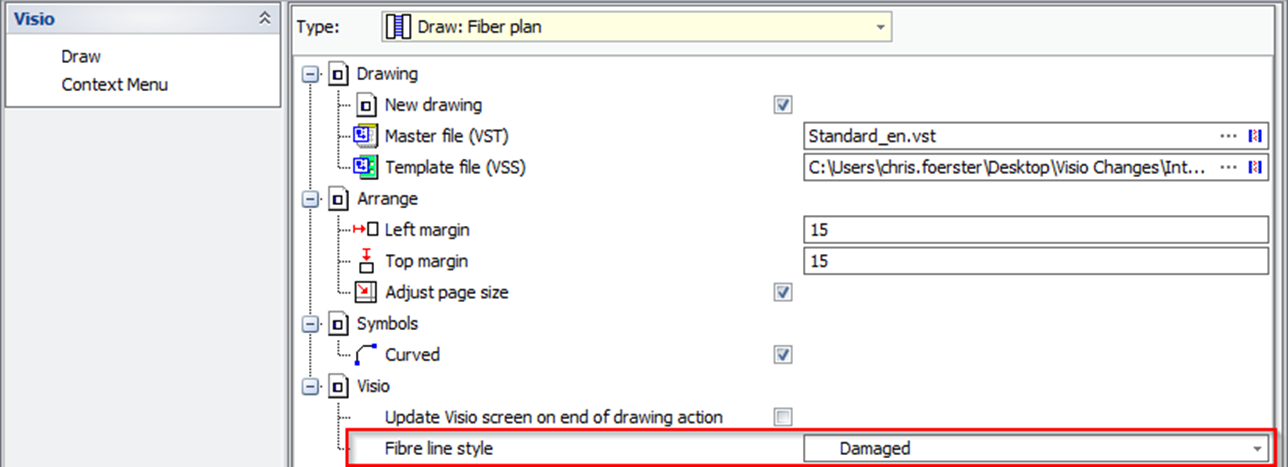Click the New drawing icon
The width and height of the screenshot is (1288, 467).
tap(366, 105)
